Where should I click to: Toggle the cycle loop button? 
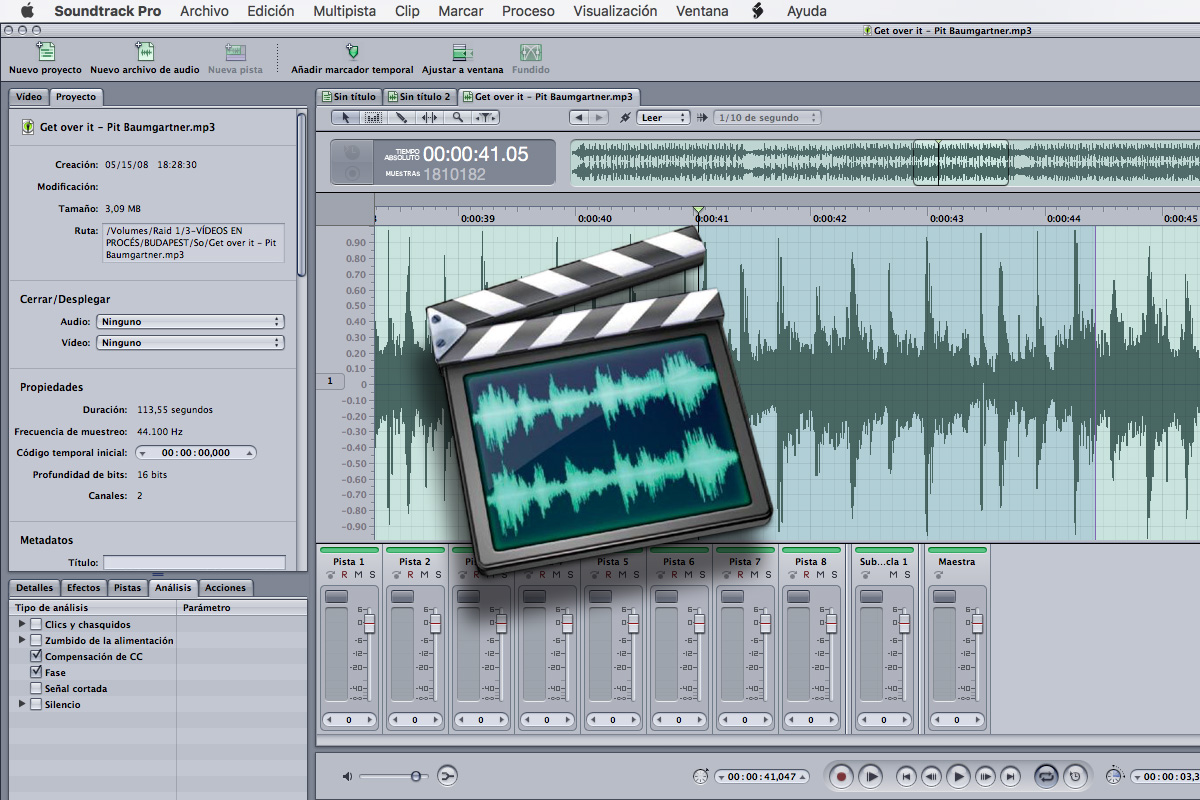[x=1046, y=776]
